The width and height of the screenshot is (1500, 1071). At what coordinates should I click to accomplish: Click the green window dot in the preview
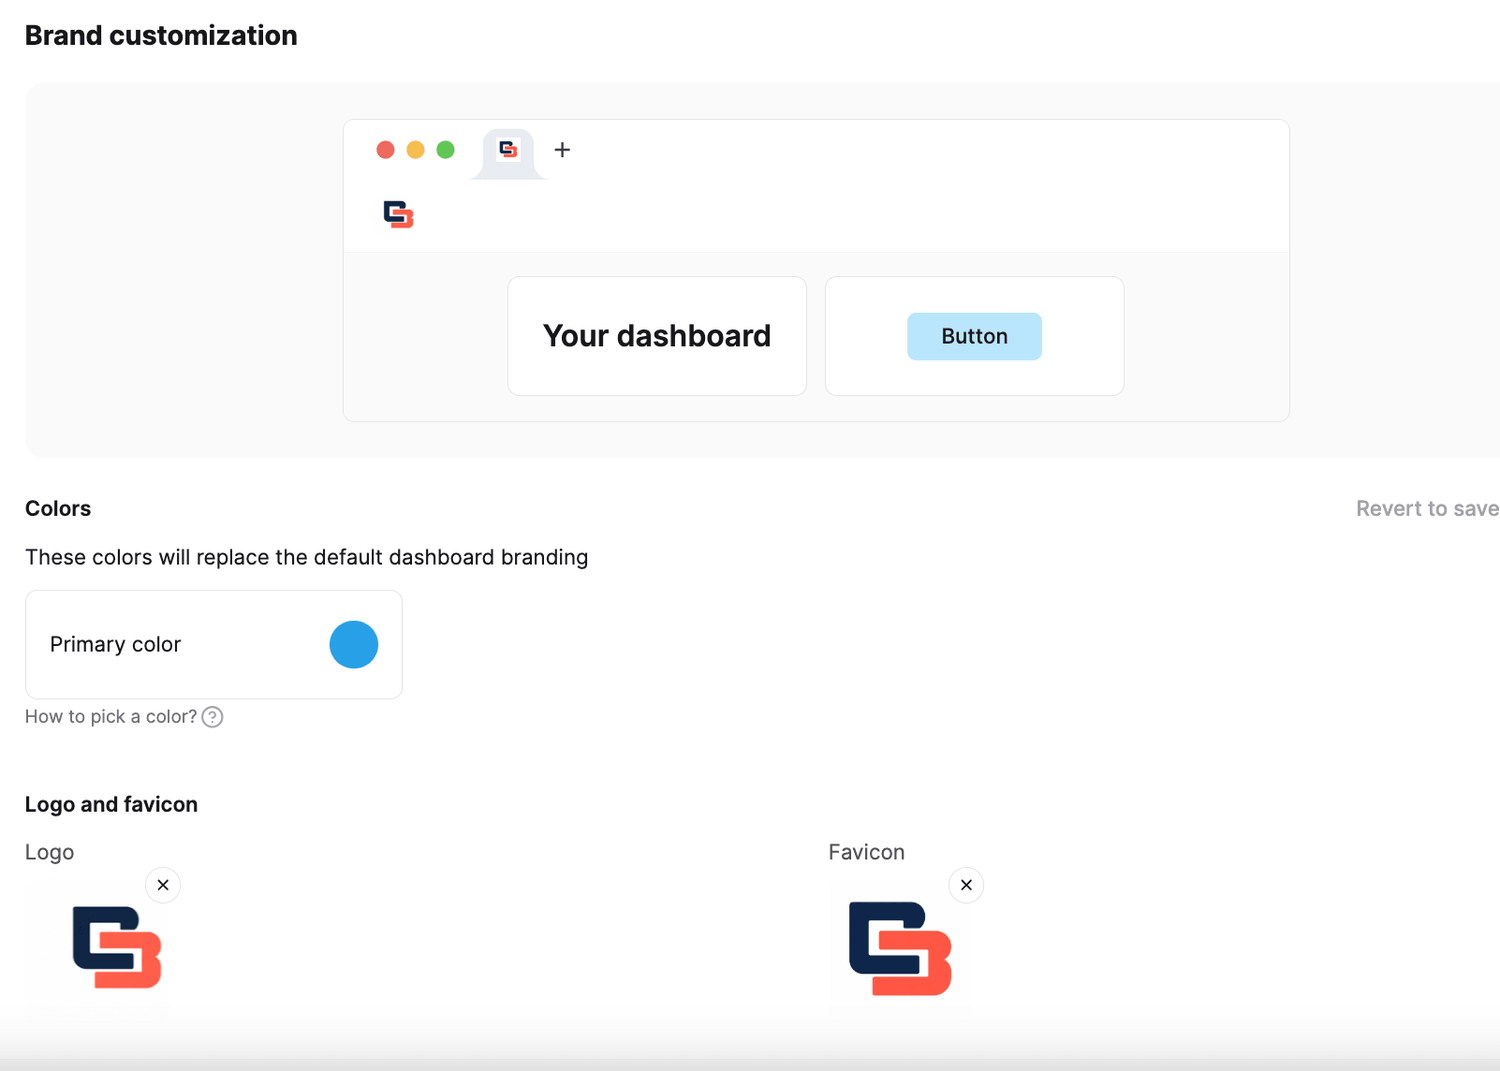(x=445, y=150)
